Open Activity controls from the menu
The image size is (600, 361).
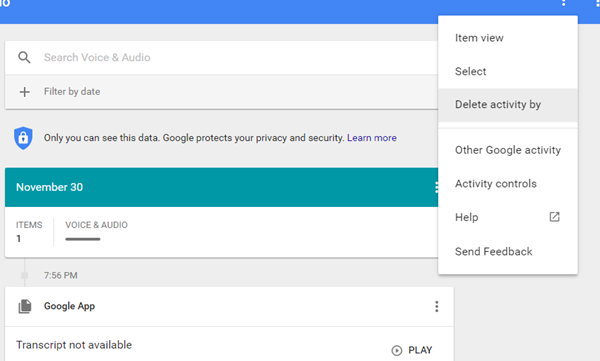508,184
